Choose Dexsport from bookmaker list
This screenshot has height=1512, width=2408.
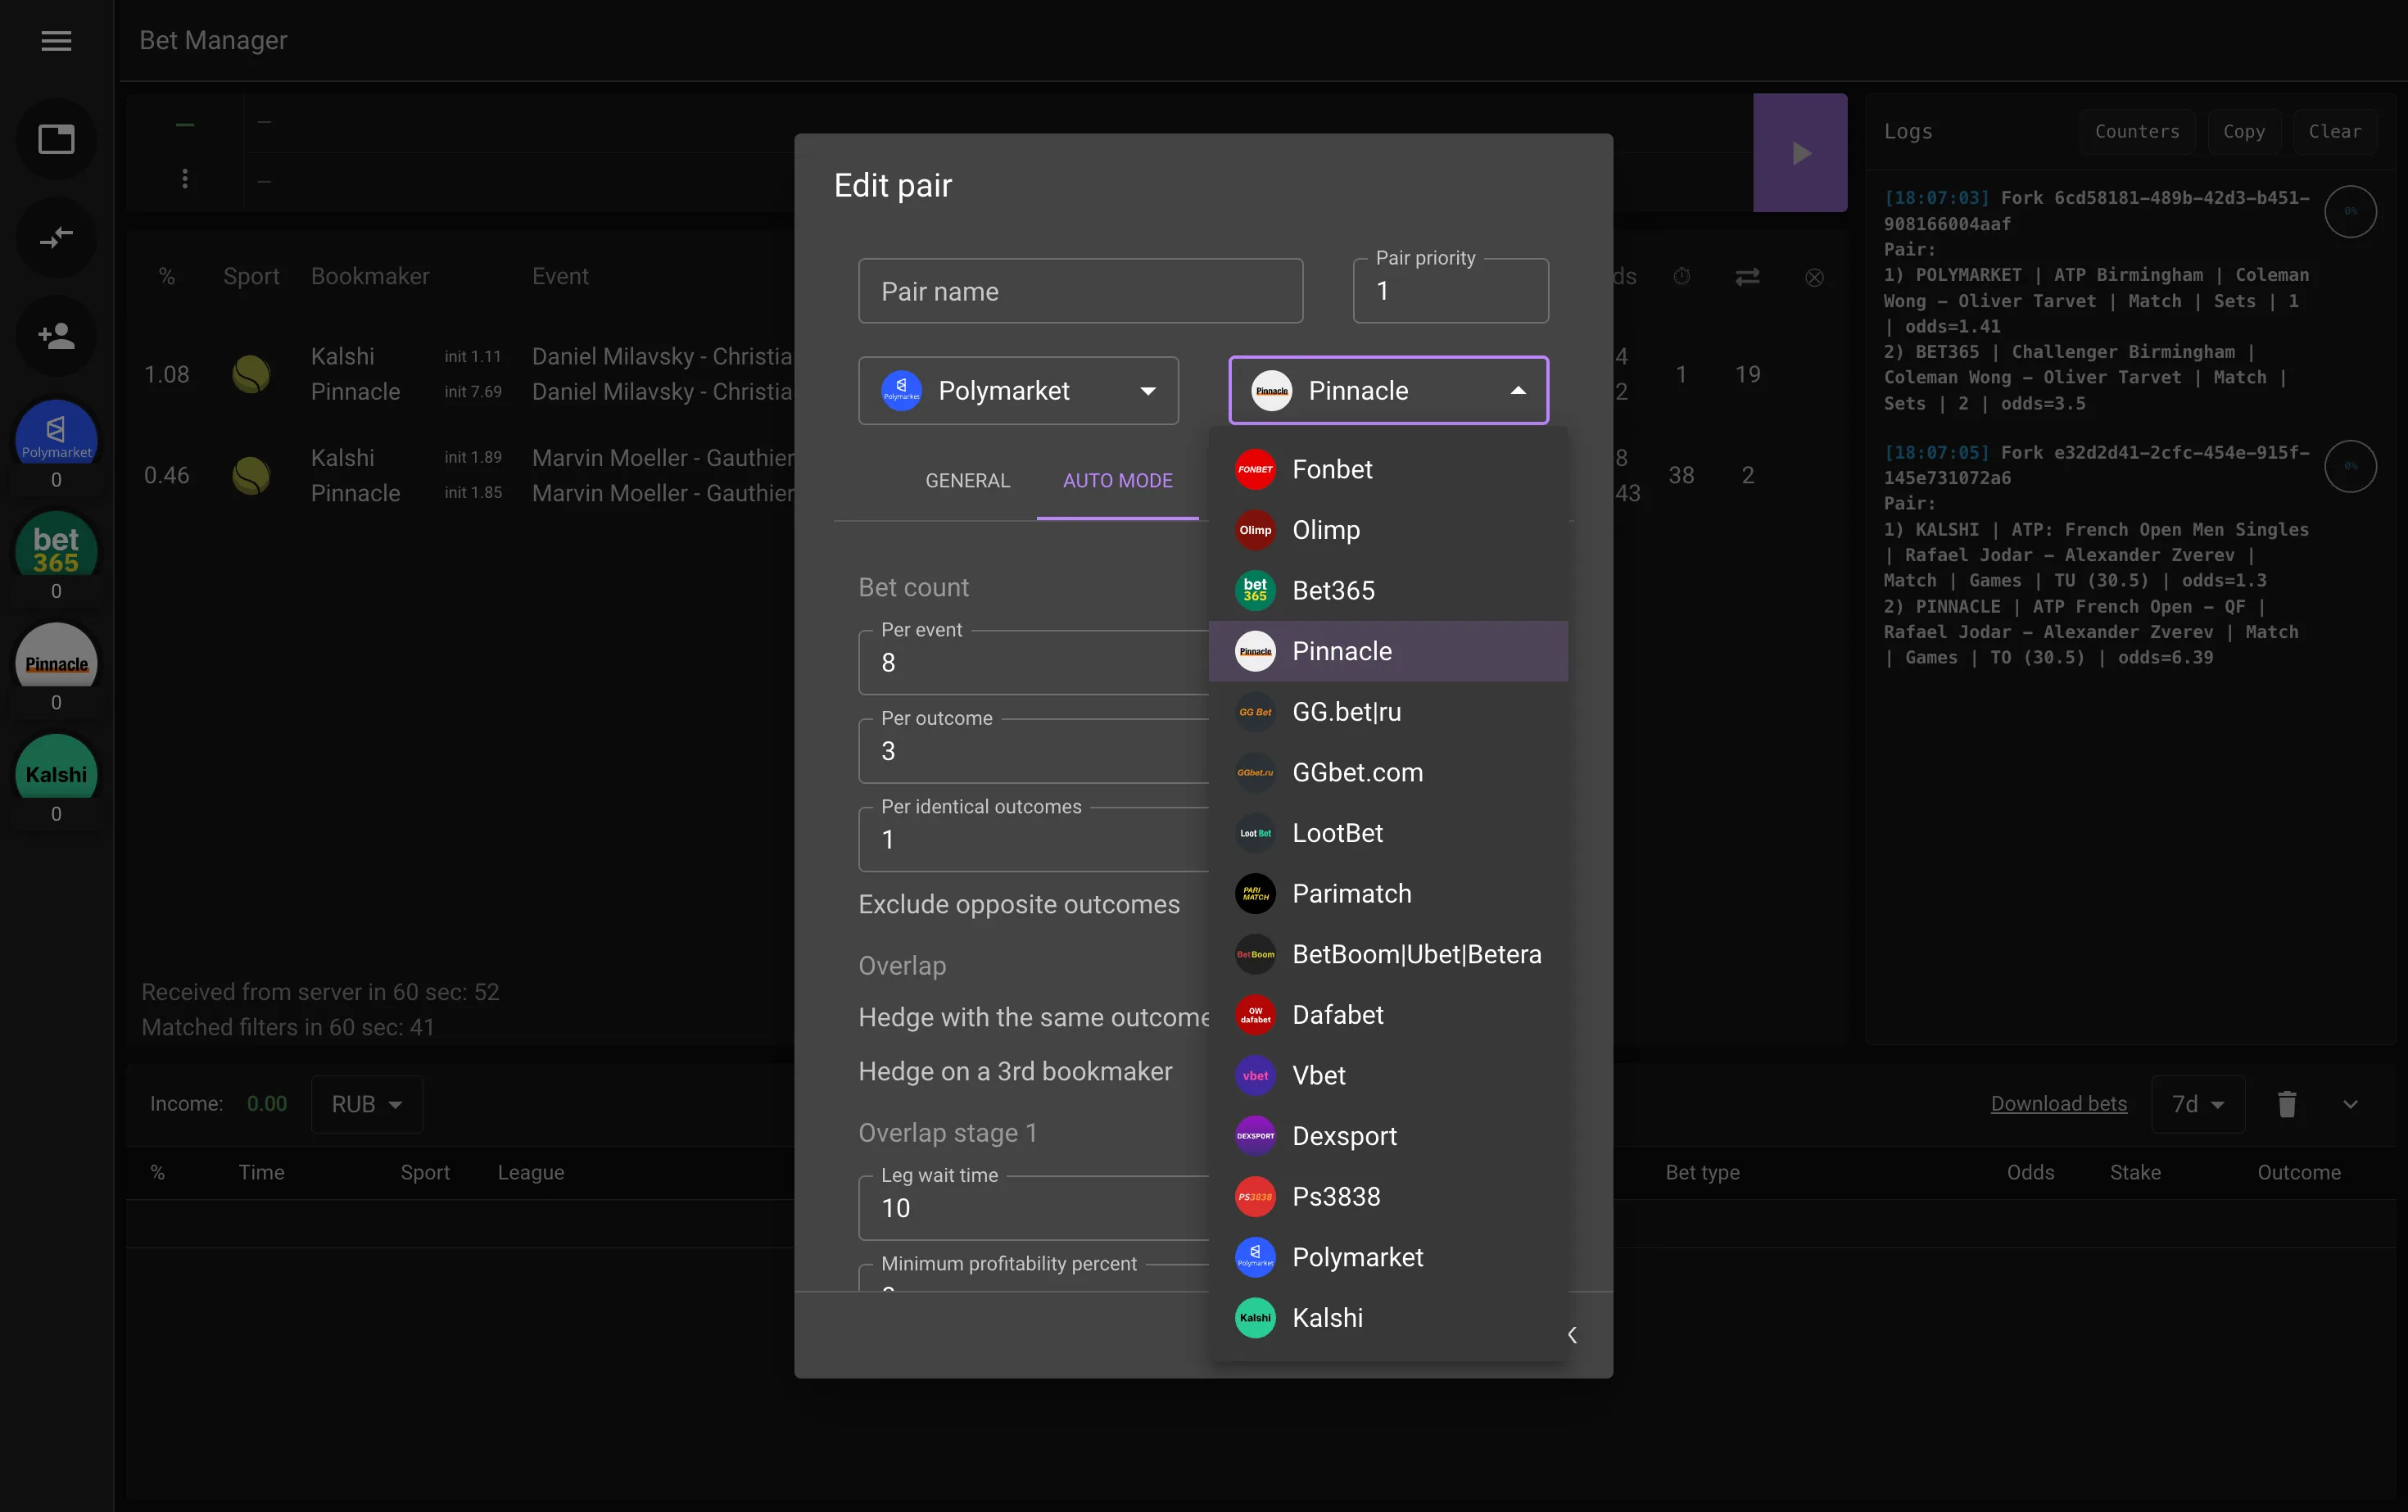click(1388, 1136)
